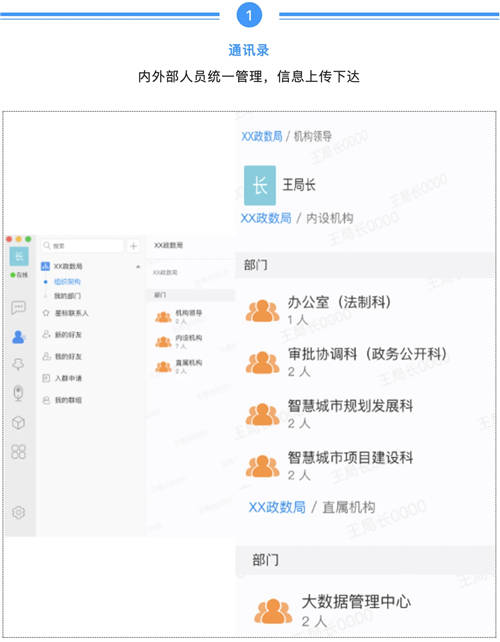Collapse the XX政数局 organization arrow
The image size is (500, 642).
pyautogui.click(x=138, y=267)
